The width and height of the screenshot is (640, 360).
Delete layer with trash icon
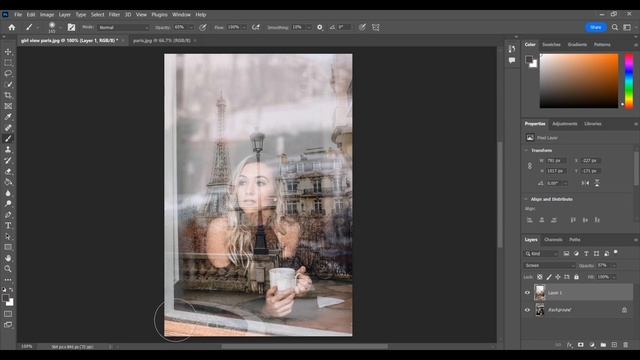tap(626, 345)
